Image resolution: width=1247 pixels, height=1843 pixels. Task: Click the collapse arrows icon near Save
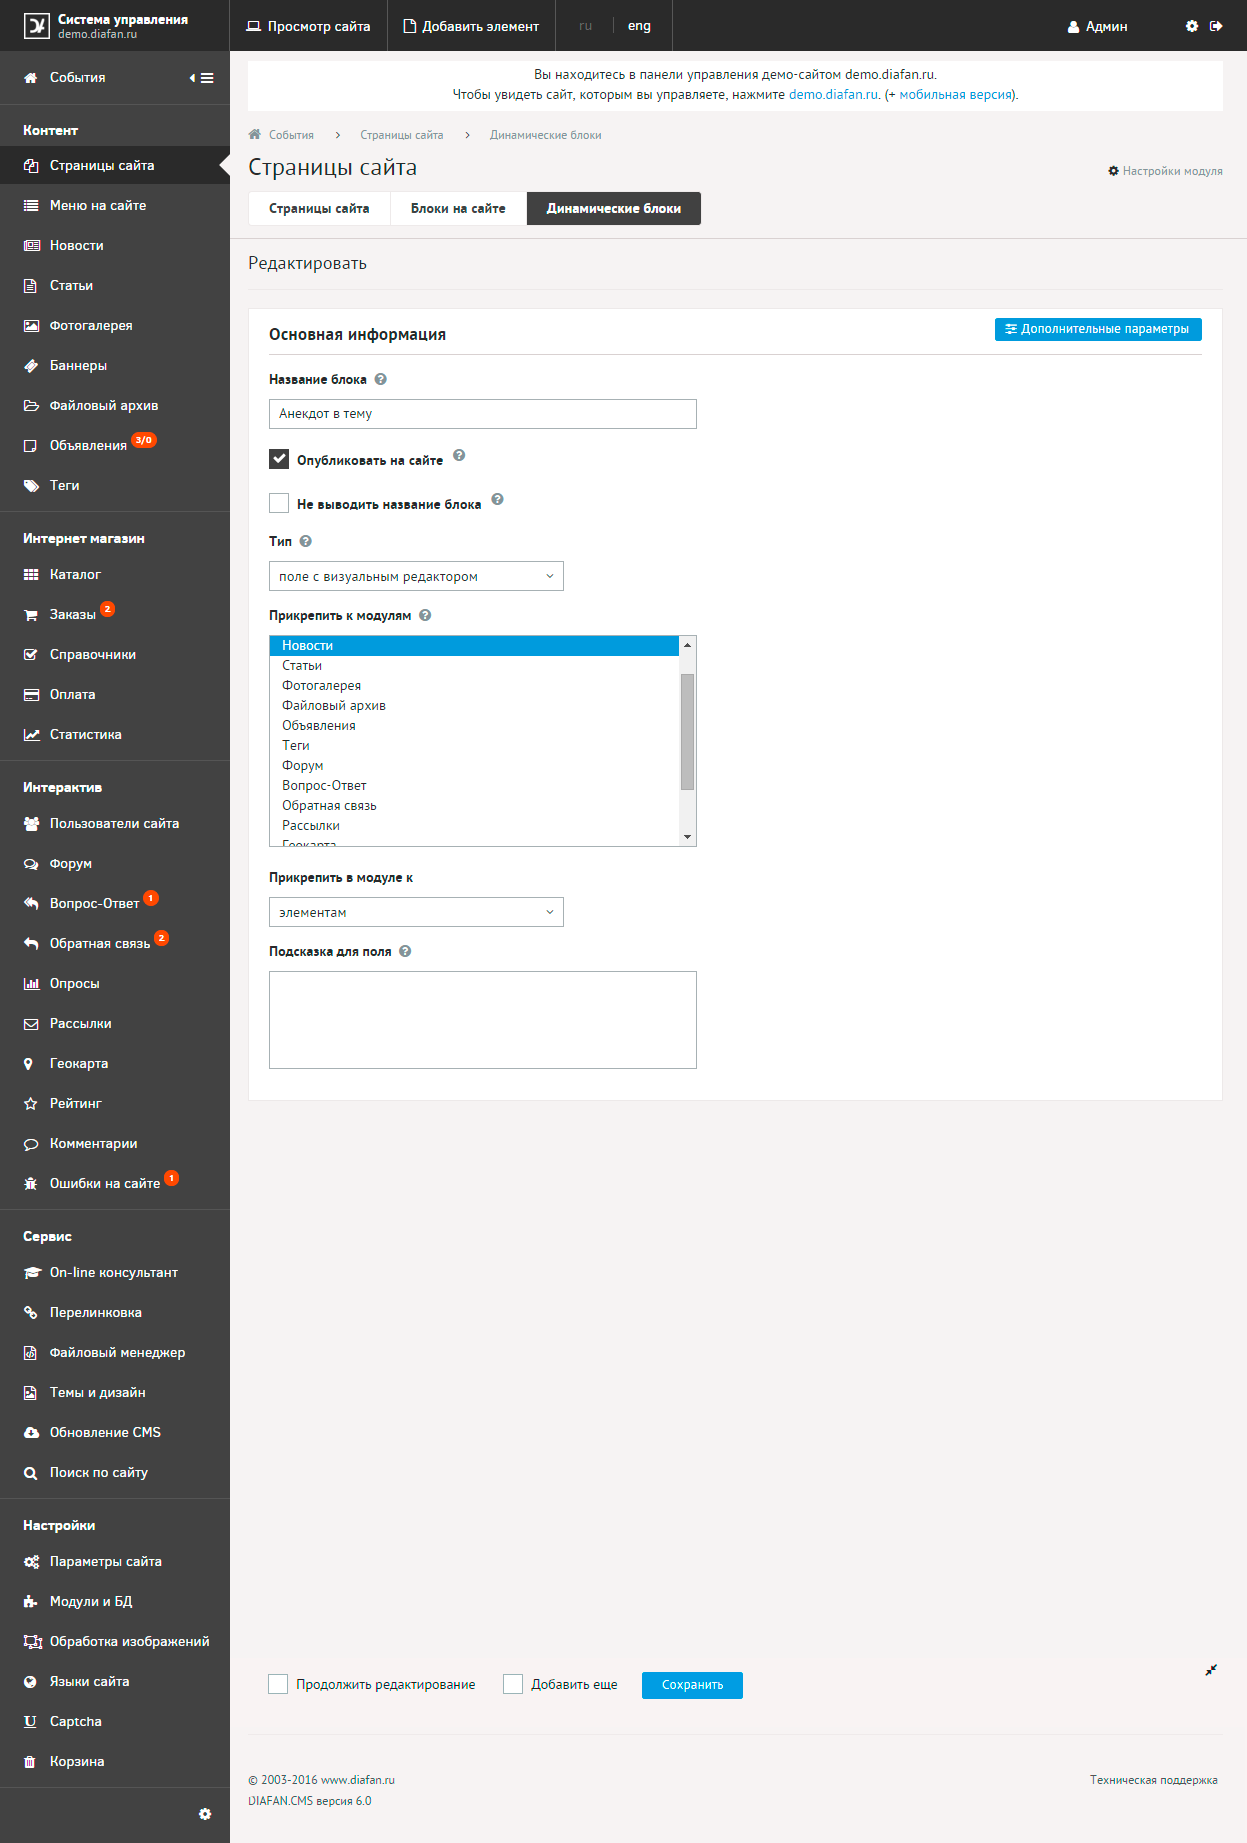coord(1211,1670)
